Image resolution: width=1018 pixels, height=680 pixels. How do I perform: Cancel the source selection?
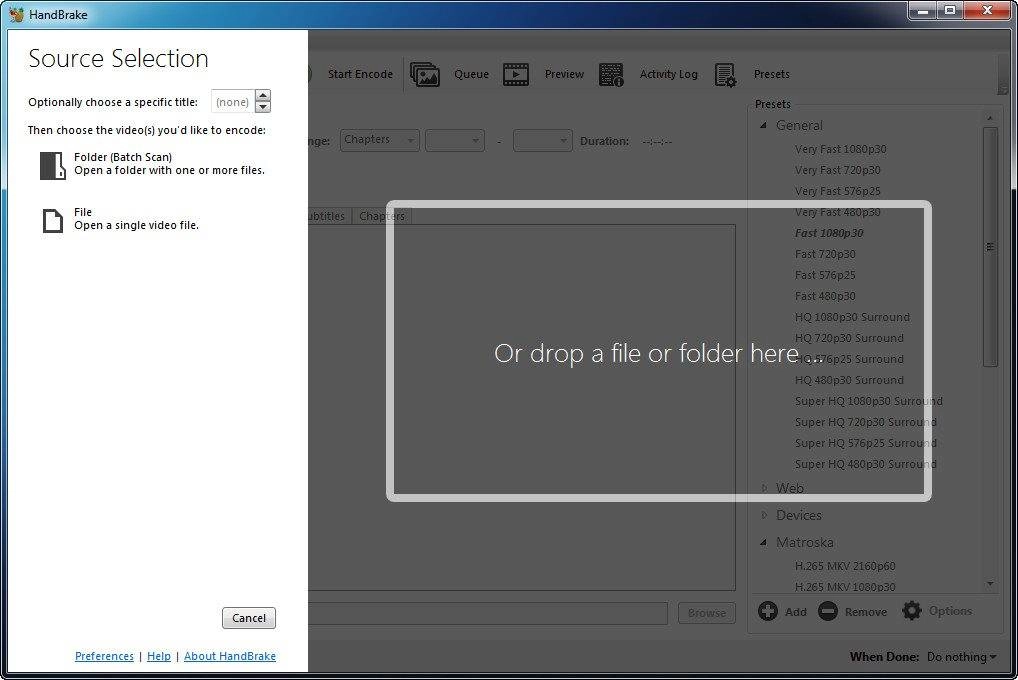point(249,618)
